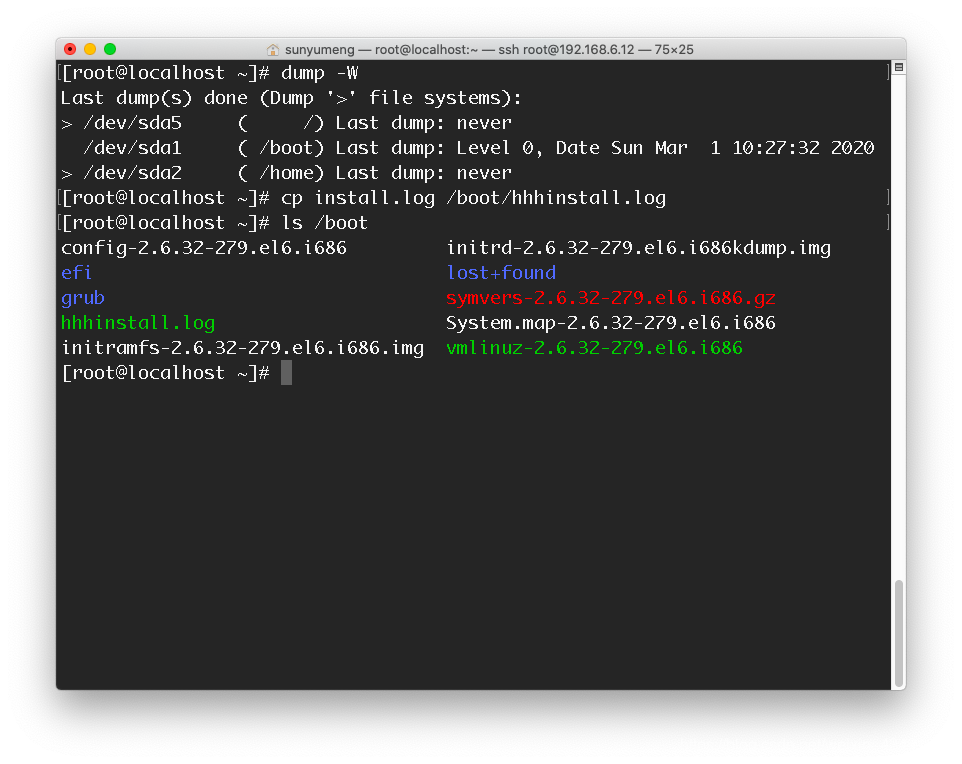
Task: Click the 'cp install.log /boot/hhhinstall.log' command
Action: (474, 198)
